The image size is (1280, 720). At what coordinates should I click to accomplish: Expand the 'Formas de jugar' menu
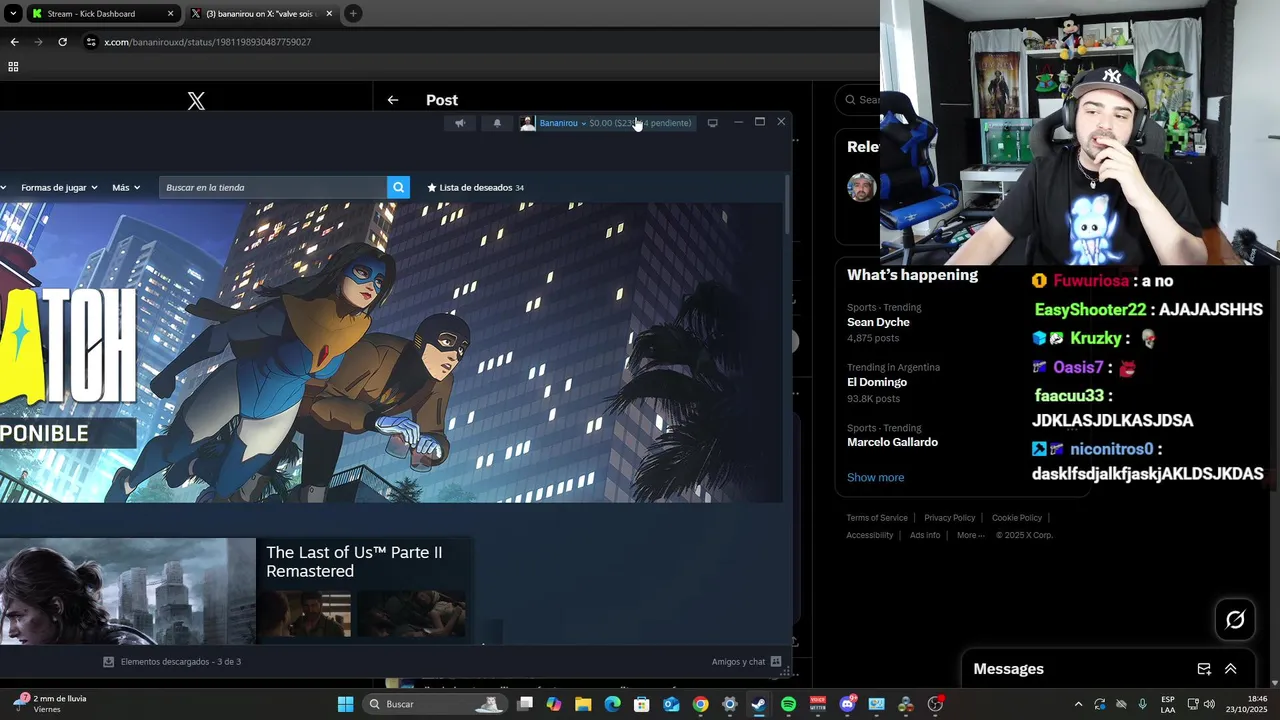coord(59,187)
